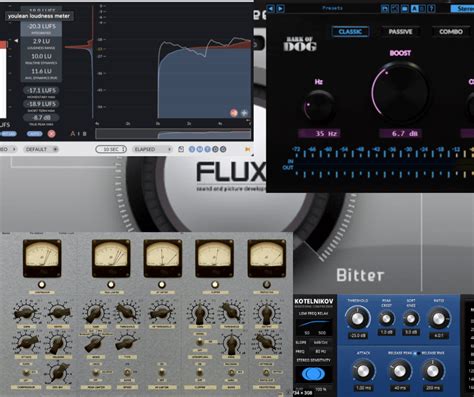Viewport: 474px width, 397px height.
Task: Click the RELEASE RMS knob in Kotelnikov
Action: tap(433, 371)
